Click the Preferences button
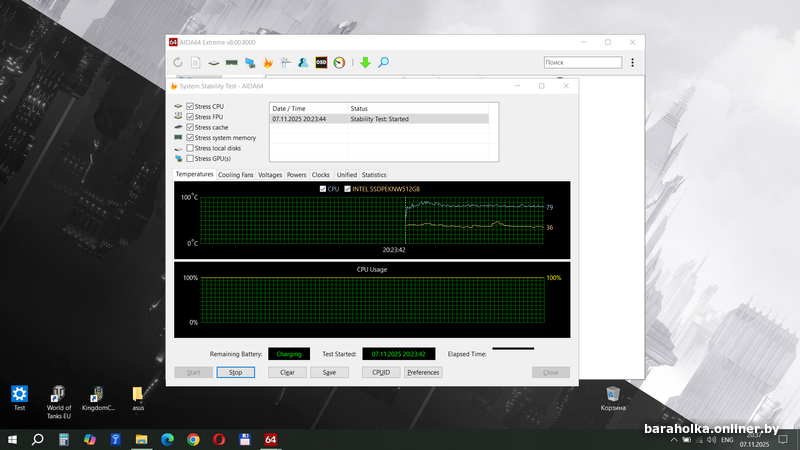800x450 pixels. tap(423, 372)
